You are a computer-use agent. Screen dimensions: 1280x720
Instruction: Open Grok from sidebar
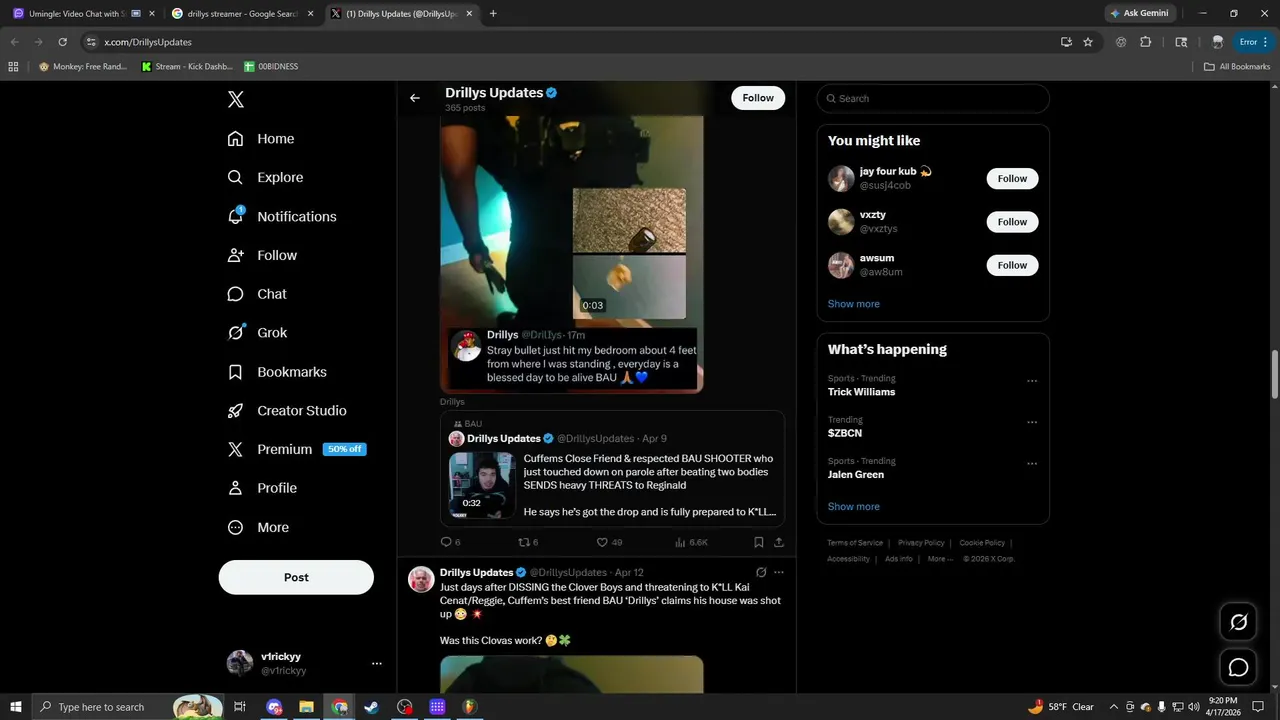pyautogui.click(x=257, y=333)
